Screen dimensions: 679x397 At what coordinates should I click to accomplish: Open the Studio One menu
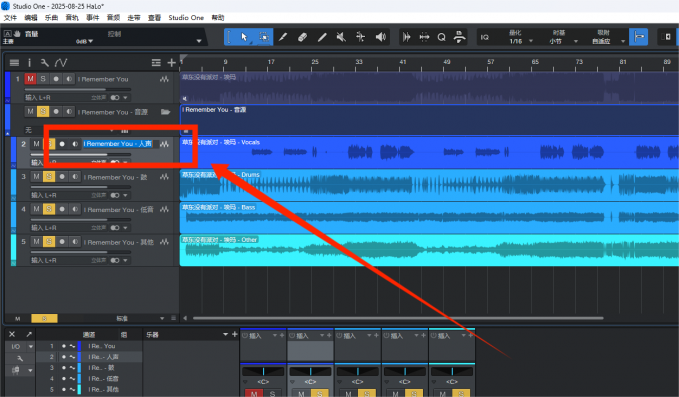[x=186, y=18]
